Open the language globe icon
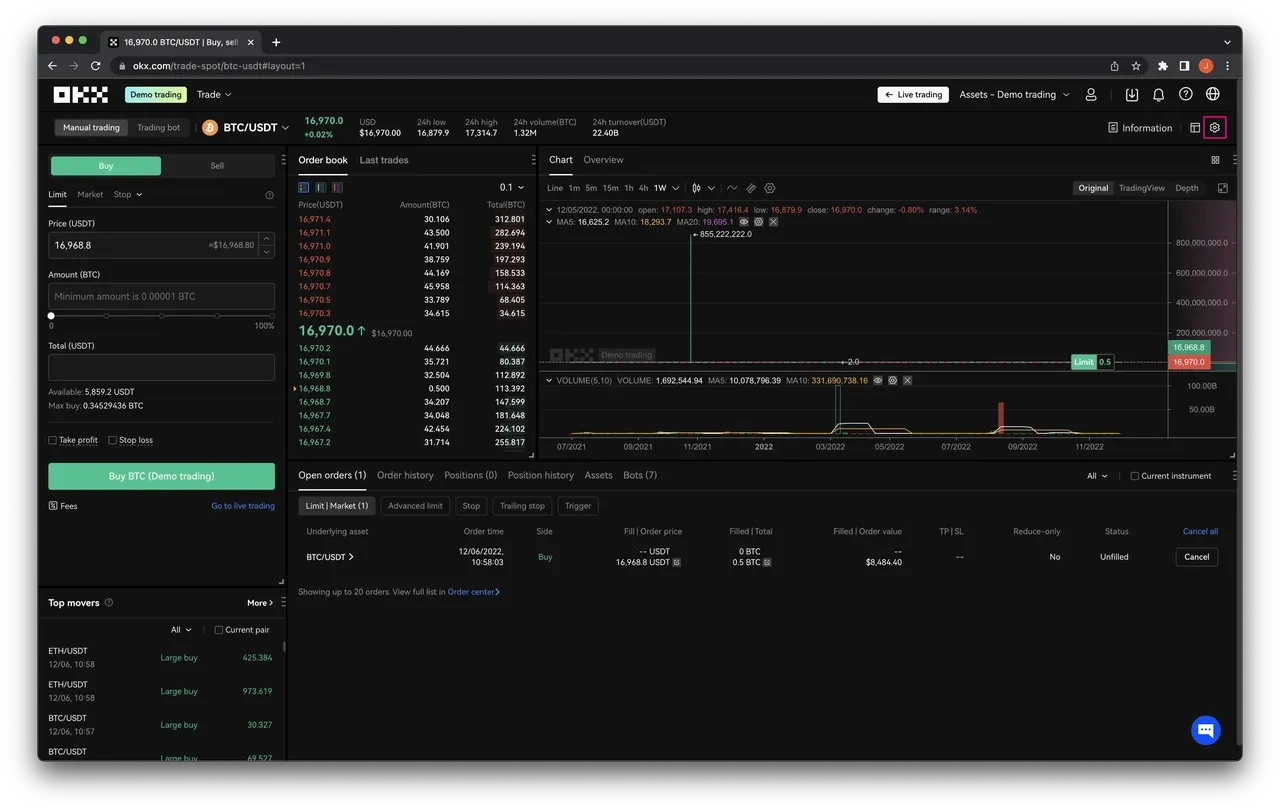1280x811 pixels. (x=1213, y=94)
